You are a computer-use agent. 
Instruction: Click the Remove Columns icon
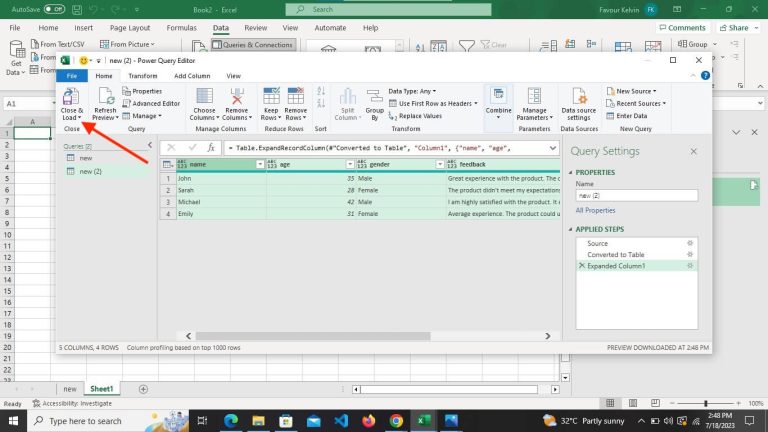tap(236, 97)
